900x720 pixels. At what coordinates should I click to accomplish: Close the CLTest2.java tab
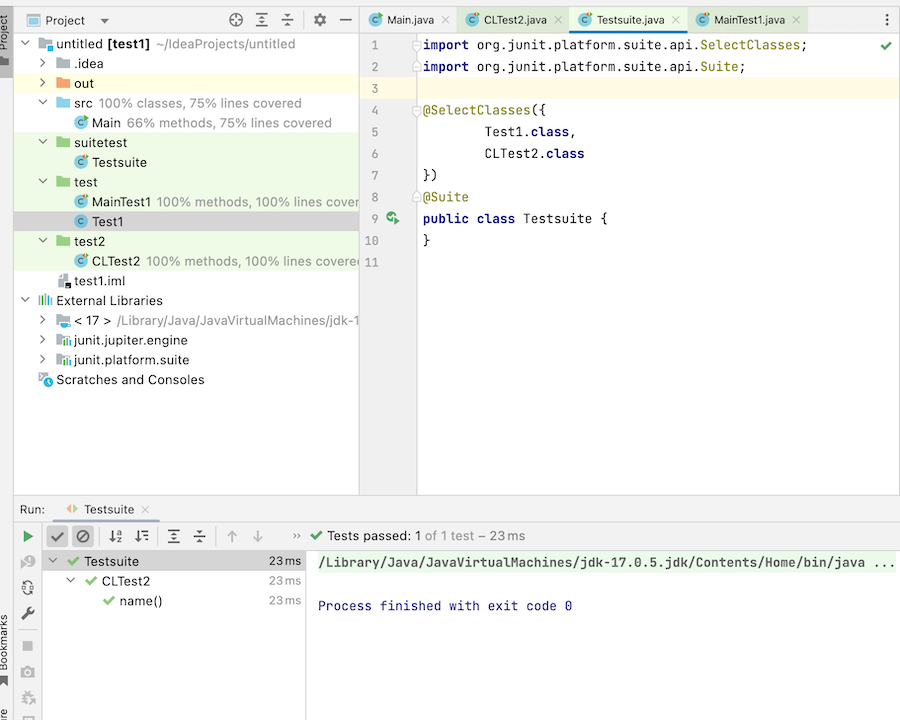point(558,20)
